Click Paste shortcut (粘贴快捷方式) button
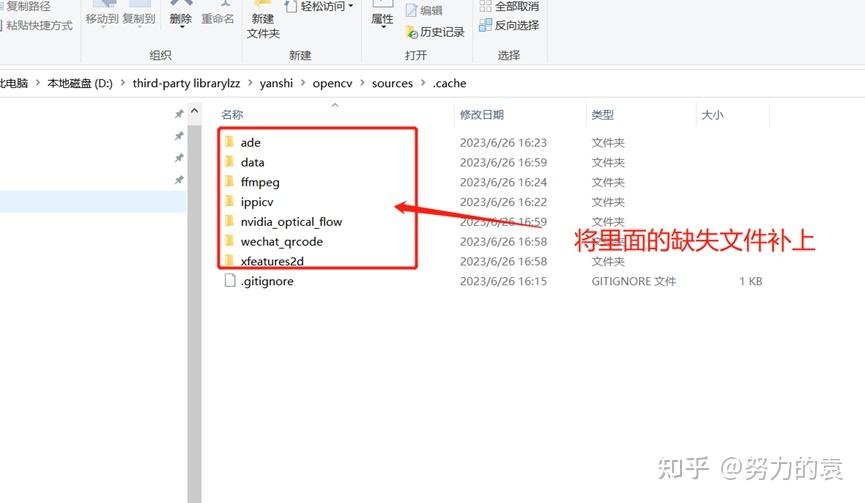Image resolution: width=865 pixels, height=503 pixels. (x=36, y=25)
